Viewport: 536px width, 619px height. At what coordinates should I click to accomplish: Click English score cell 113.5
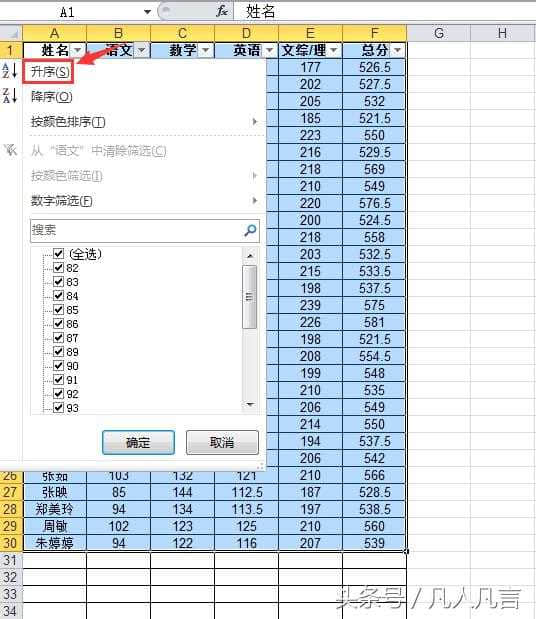coord(246,509)
